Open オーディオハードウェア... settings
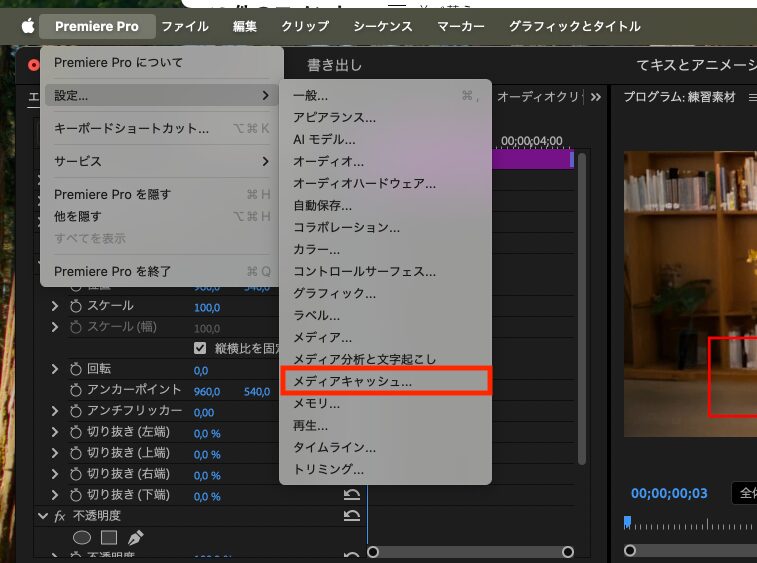The width and height of the screenshot is (757, 563). [385, 183]
